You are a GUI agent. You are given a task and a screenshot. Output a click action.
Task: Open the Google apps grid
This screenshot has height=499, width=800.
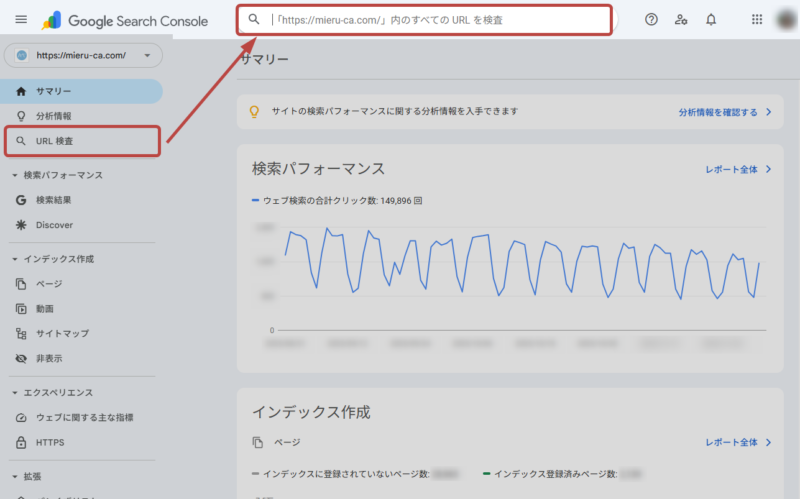tap(756, 19)
